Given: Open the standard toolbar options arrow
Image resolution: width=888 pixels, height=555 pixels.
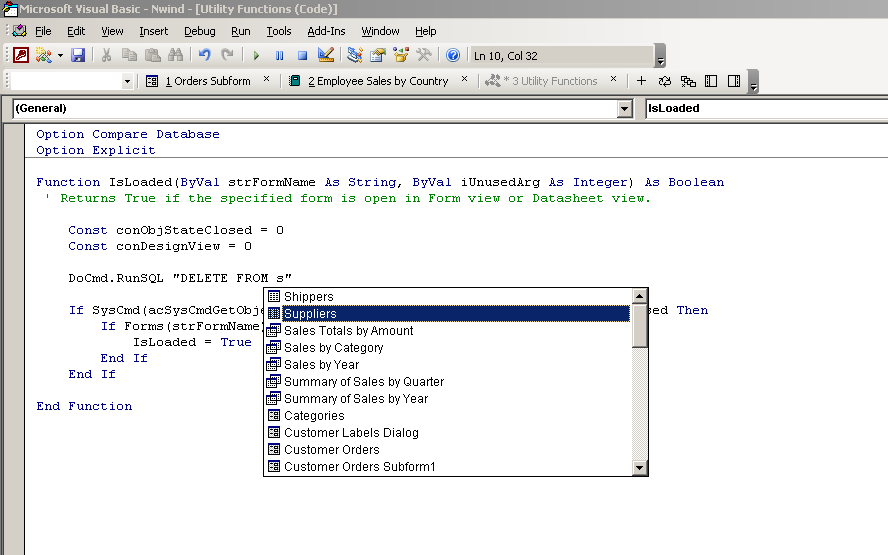Looking at the screenshot, I should click(x=660, y=56).
